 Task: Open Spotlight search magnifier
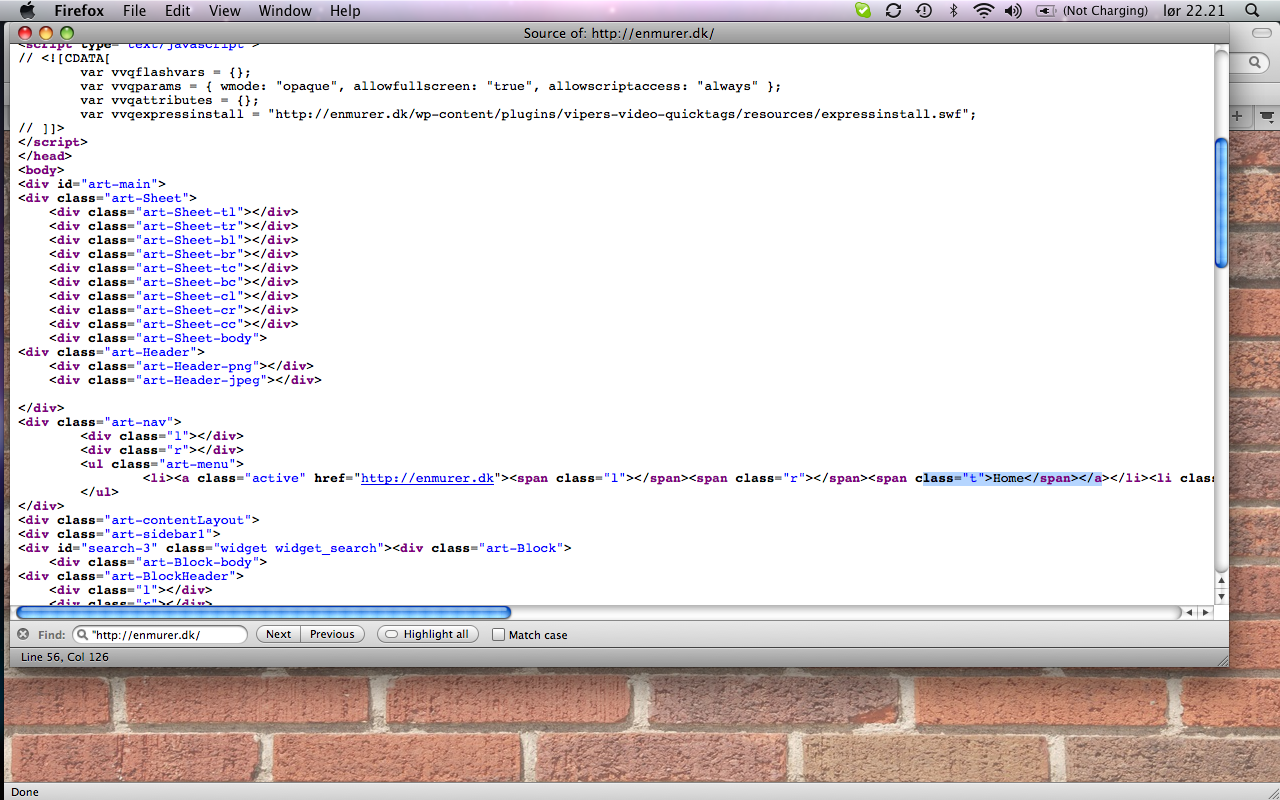pos(1252,11)
